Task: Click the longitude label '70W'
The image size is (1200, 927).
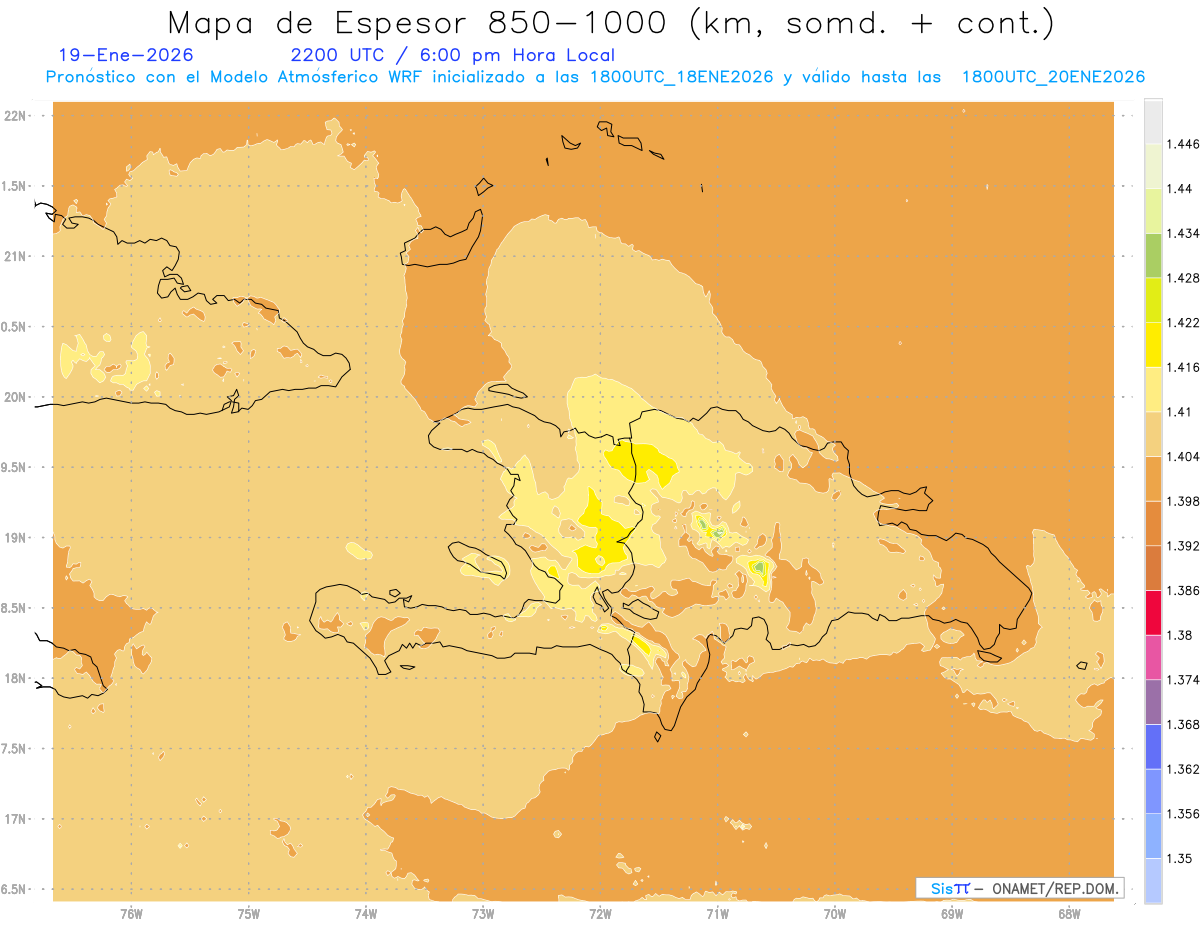Action: 835,913
